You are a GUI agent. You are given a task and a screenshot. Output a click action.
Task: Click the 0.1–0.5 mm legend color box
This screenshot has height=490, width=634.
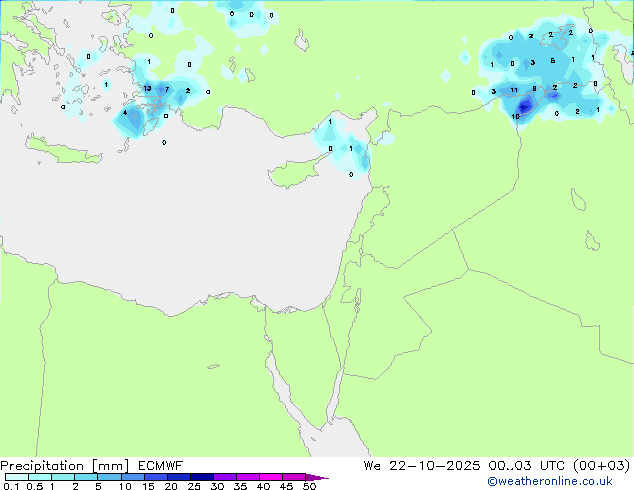pyautogui.click(x=17, y=477)
